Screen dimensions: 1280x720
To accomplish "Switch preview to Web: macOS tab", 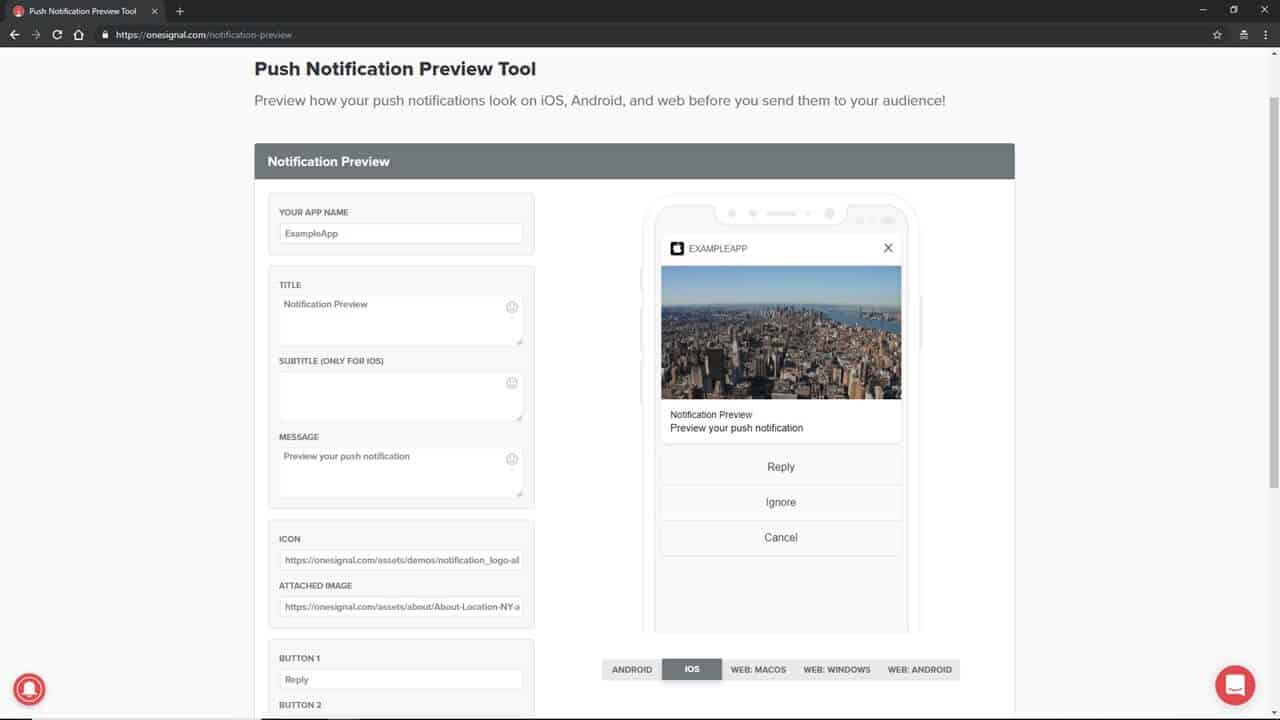I will click(x=758, y=669).
